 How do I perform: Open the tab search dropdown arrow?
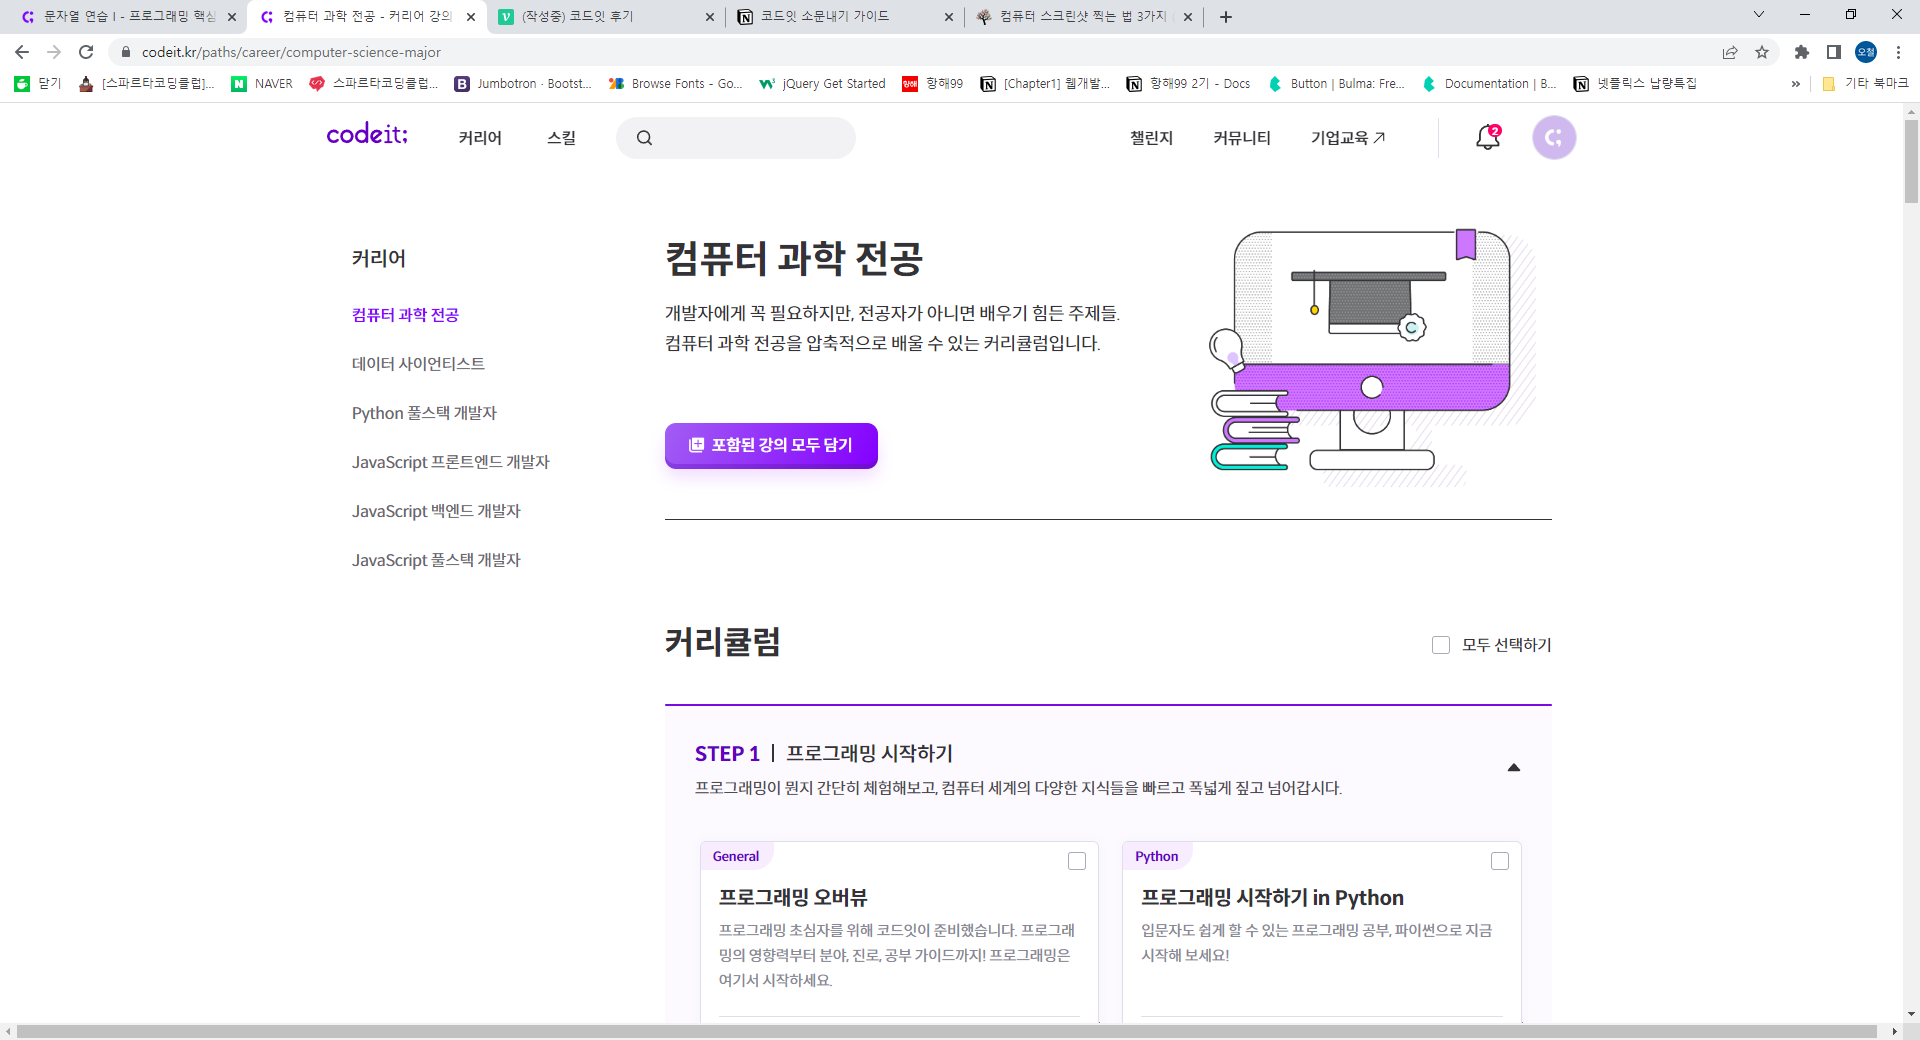tap(1759, 14)
